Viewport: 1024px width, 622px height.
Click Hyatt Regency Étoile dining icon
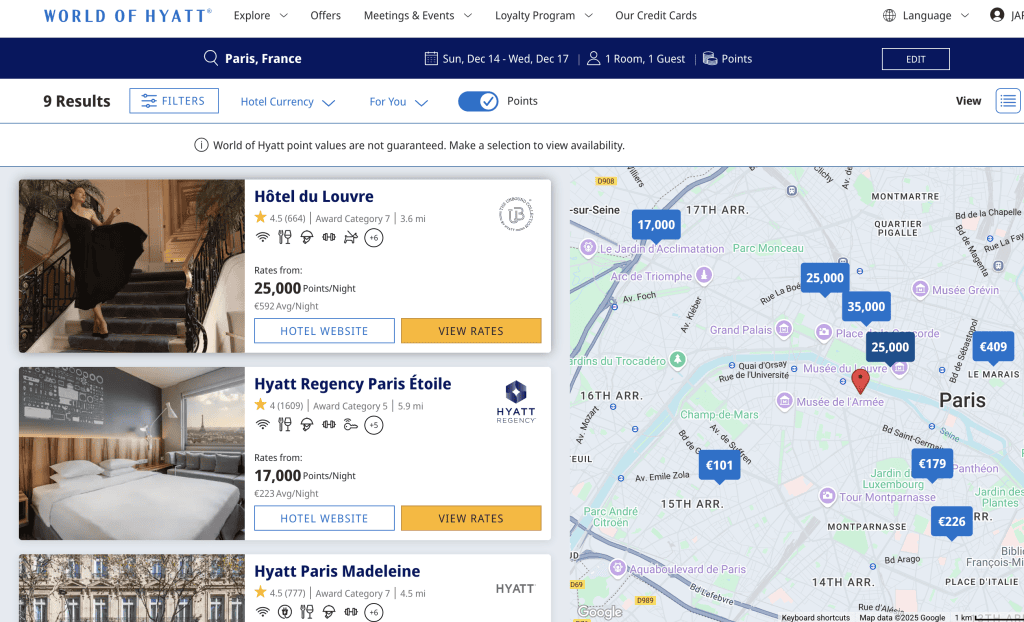coord(285,425)
